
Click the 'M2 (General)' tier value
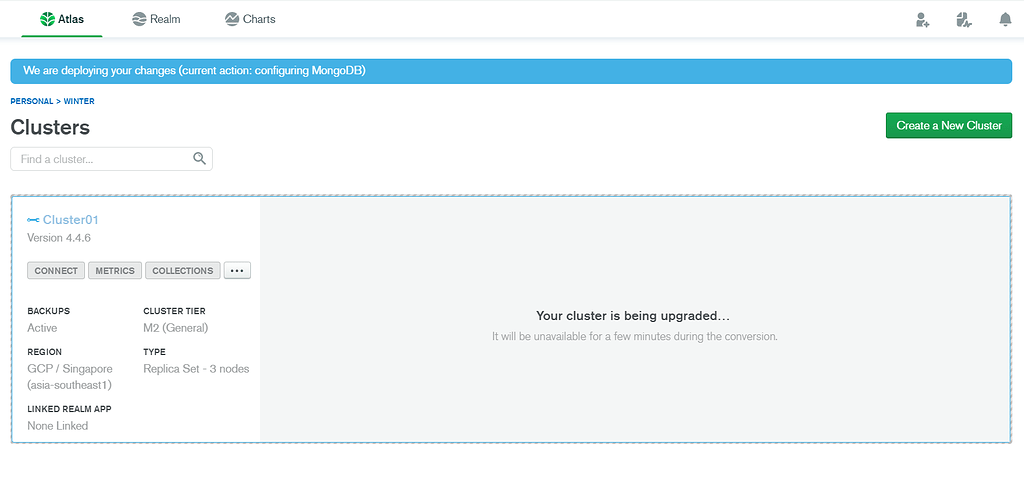tap(176, 328)
